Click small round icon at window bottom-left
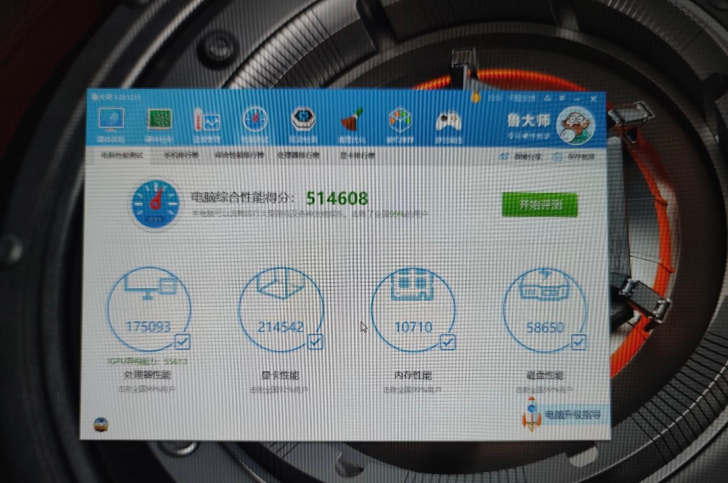 [101, 424]
